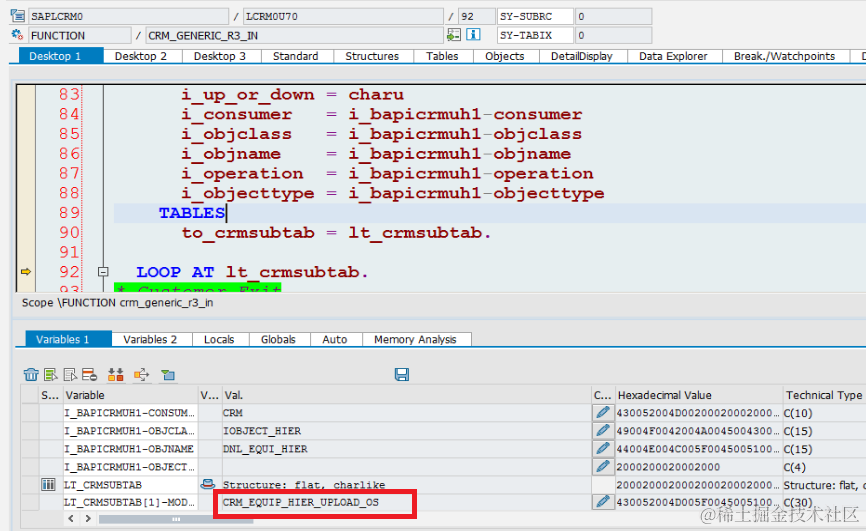Click the green list icon next to trash

coord(51,375)
